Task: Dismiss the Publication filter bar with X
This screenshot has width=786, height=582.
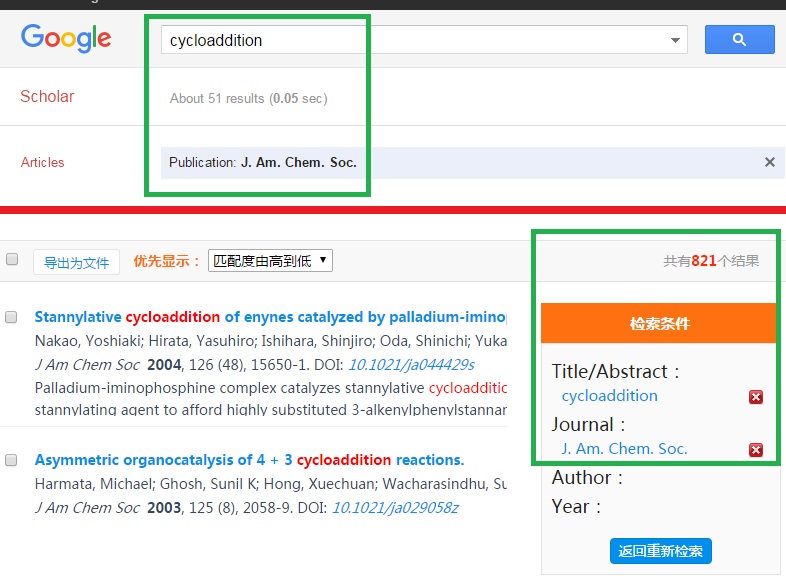Action: click(x=769, y=162)
